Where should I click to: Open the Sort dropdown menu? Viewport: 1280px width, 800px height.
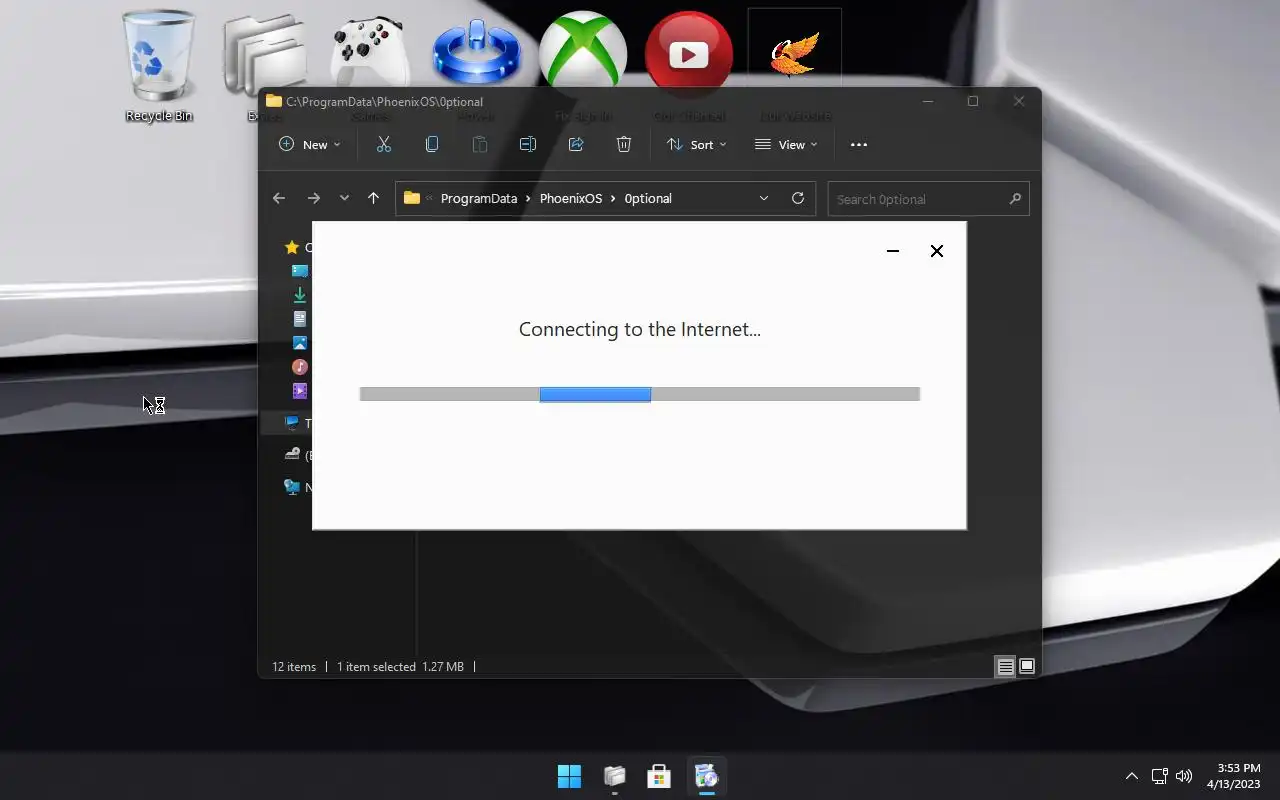tap(697, 144)
